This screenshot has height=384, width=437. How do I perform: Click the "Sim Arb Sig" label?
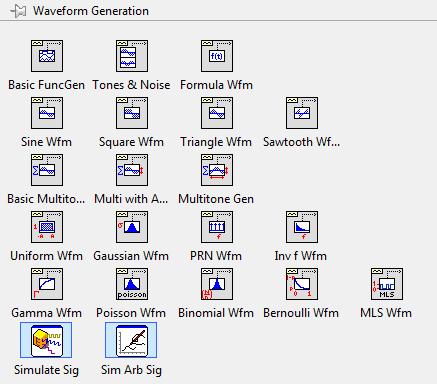click(131, 370)
